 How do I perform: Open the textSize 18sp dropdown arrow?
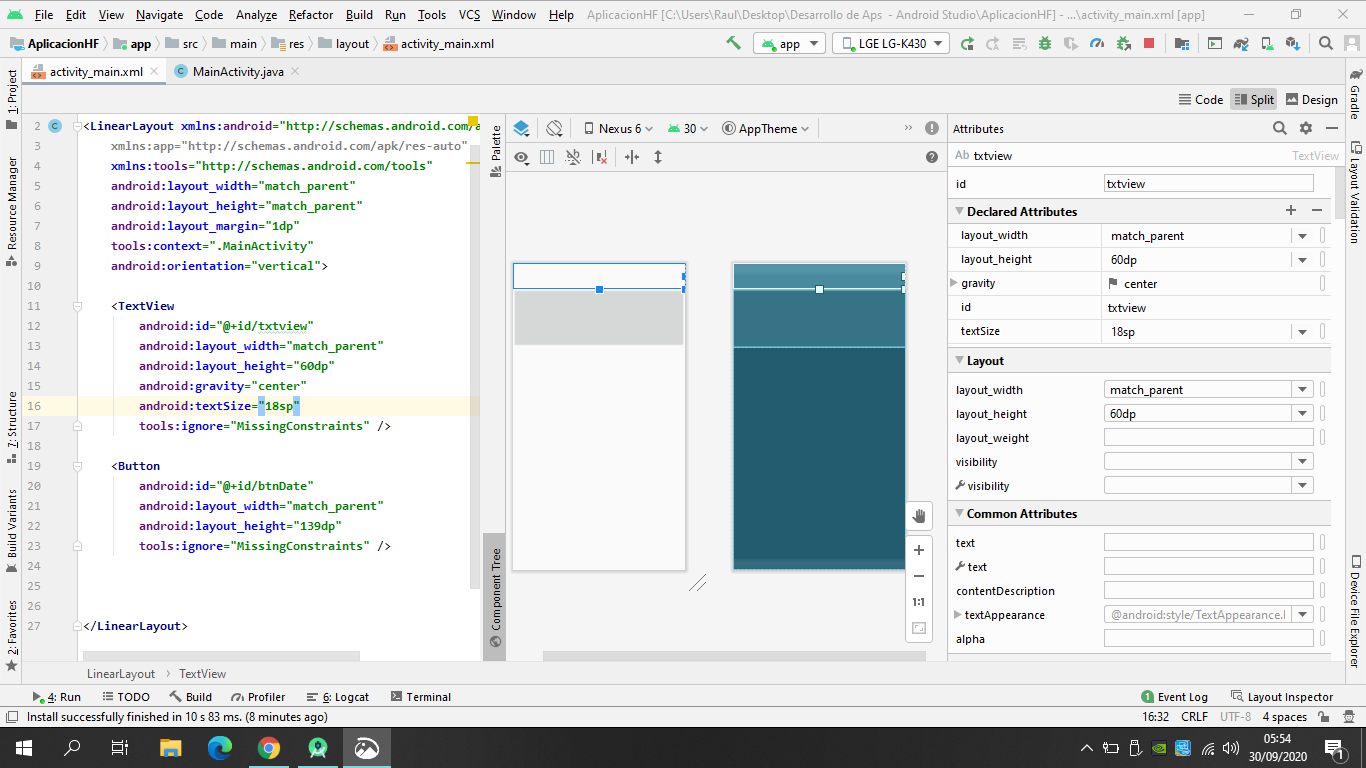pyautogui.click(x=1302, y=332)
